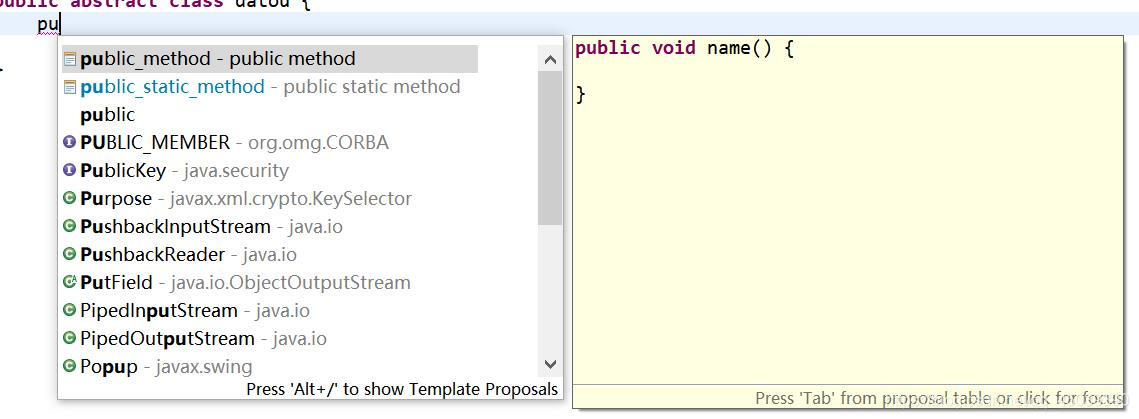Click the proposal list scrollbar thumb
Screen dimensions: 1139x419
[550, 147]
